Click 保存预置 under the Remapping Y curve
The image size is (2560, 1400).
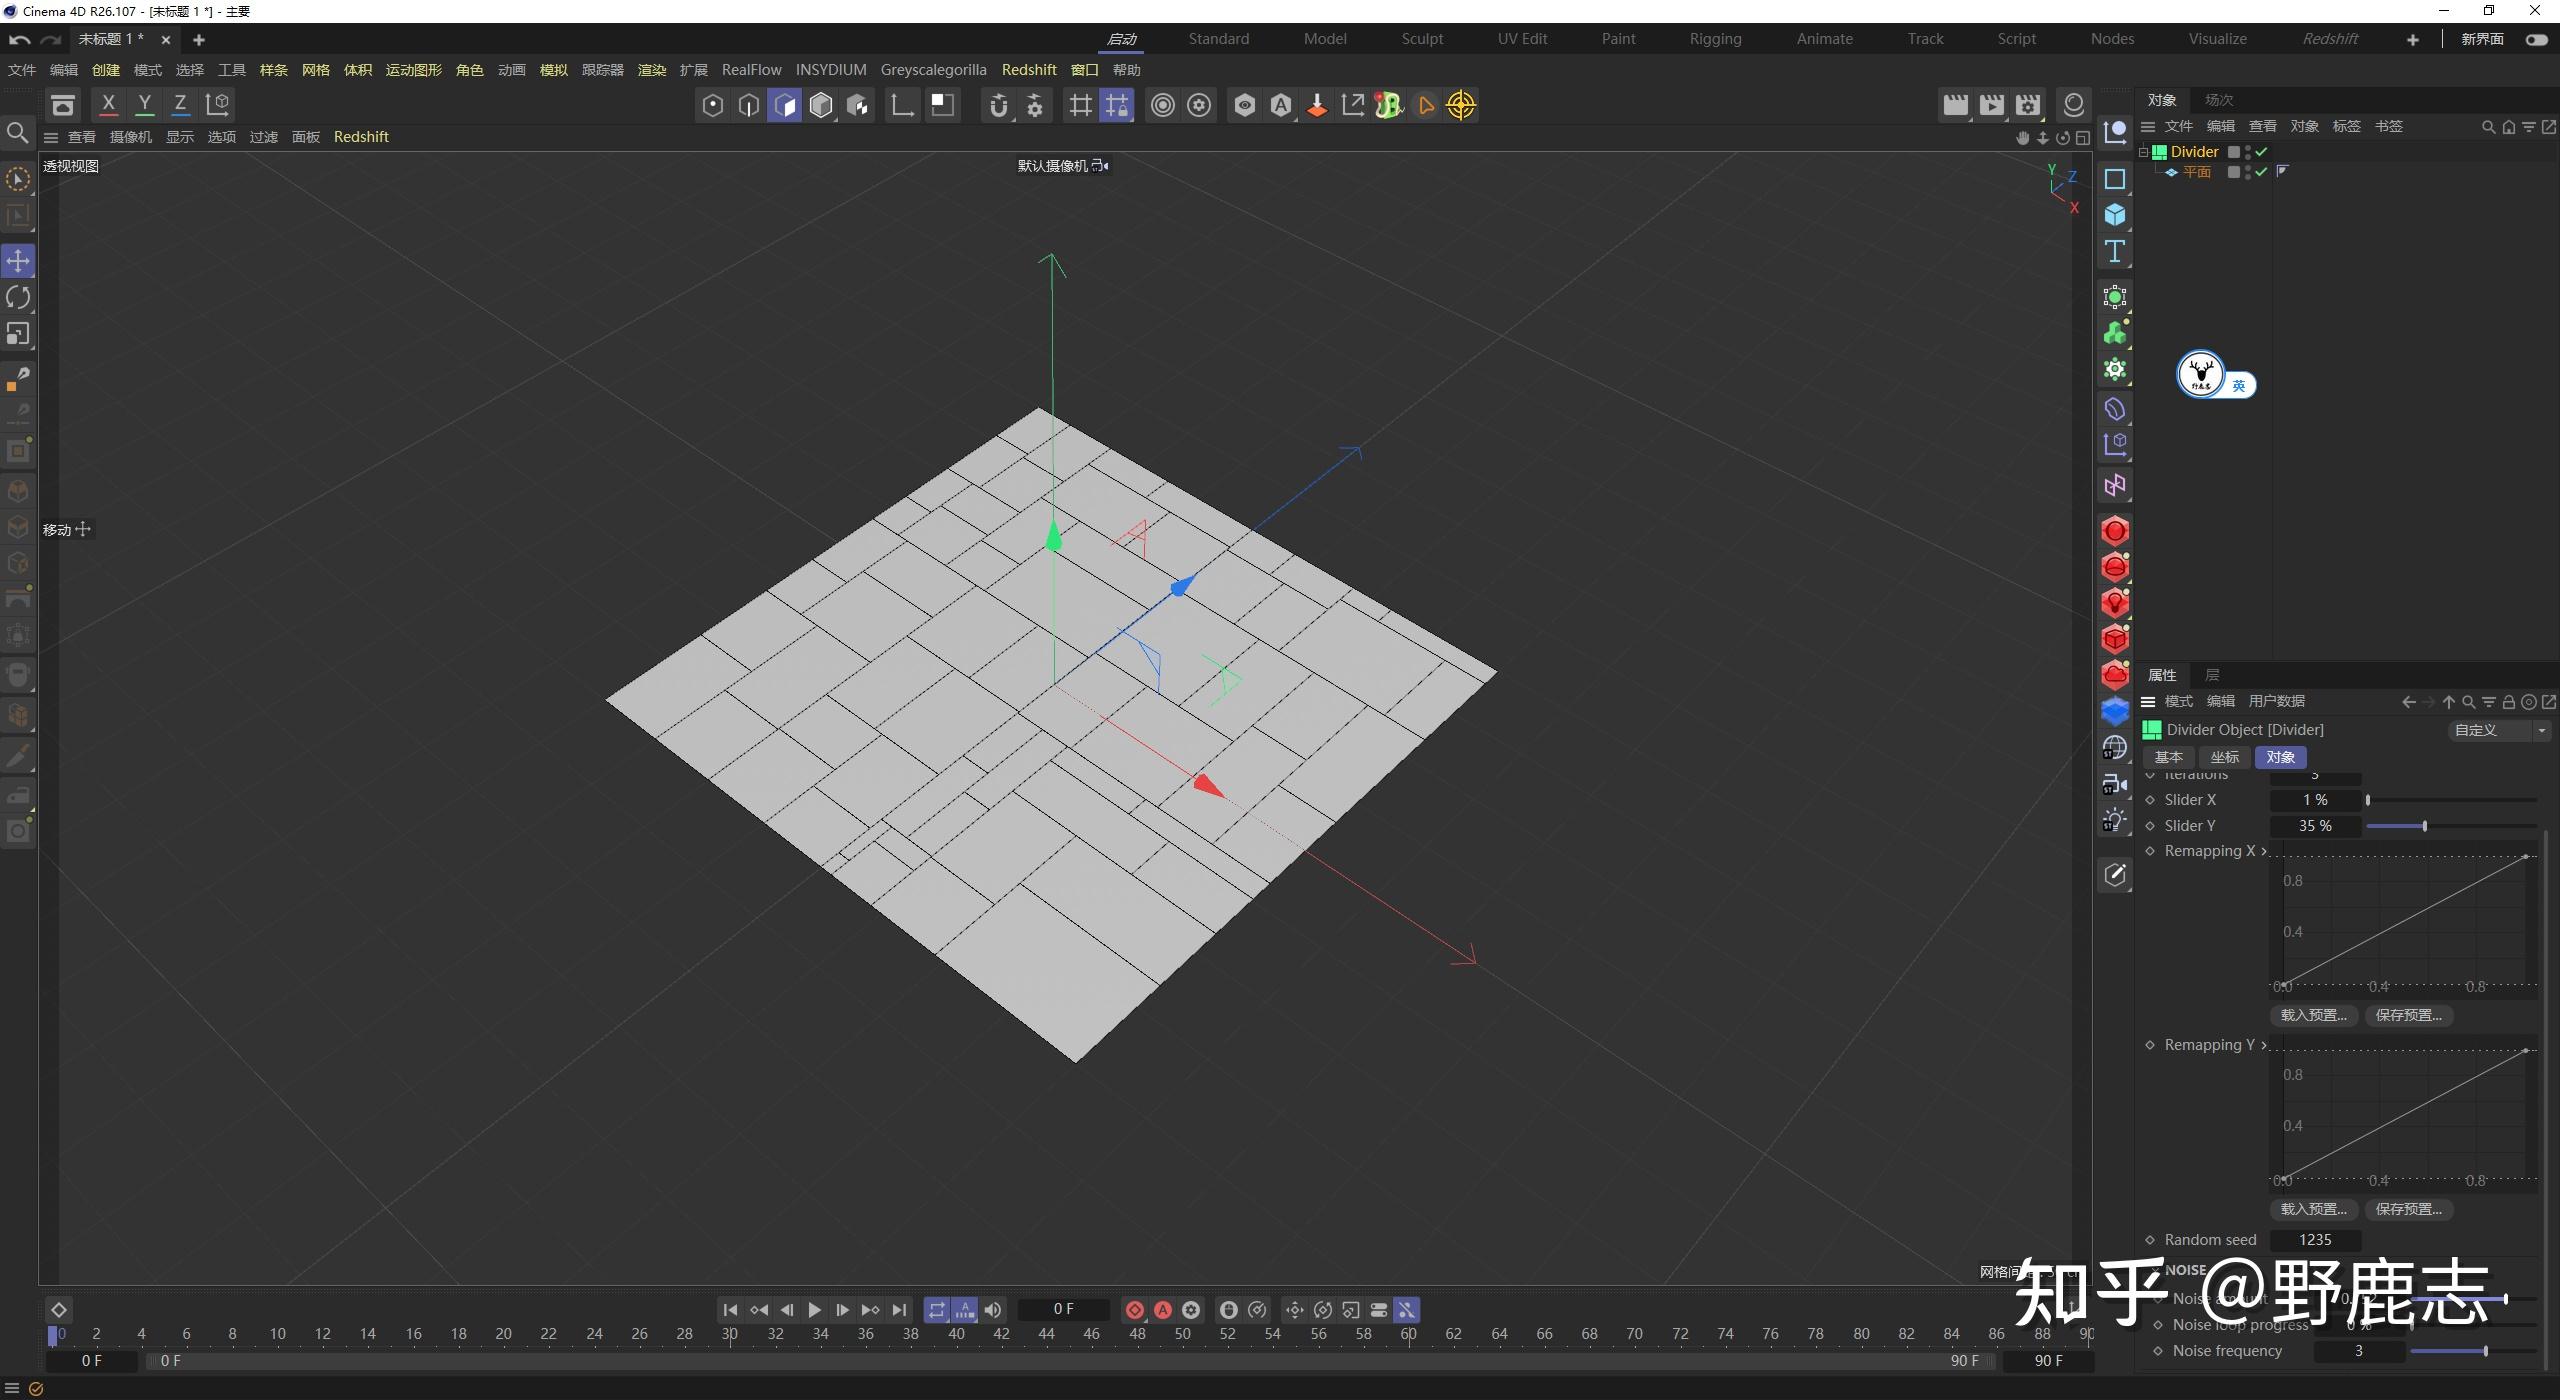coord(2409,1208)
